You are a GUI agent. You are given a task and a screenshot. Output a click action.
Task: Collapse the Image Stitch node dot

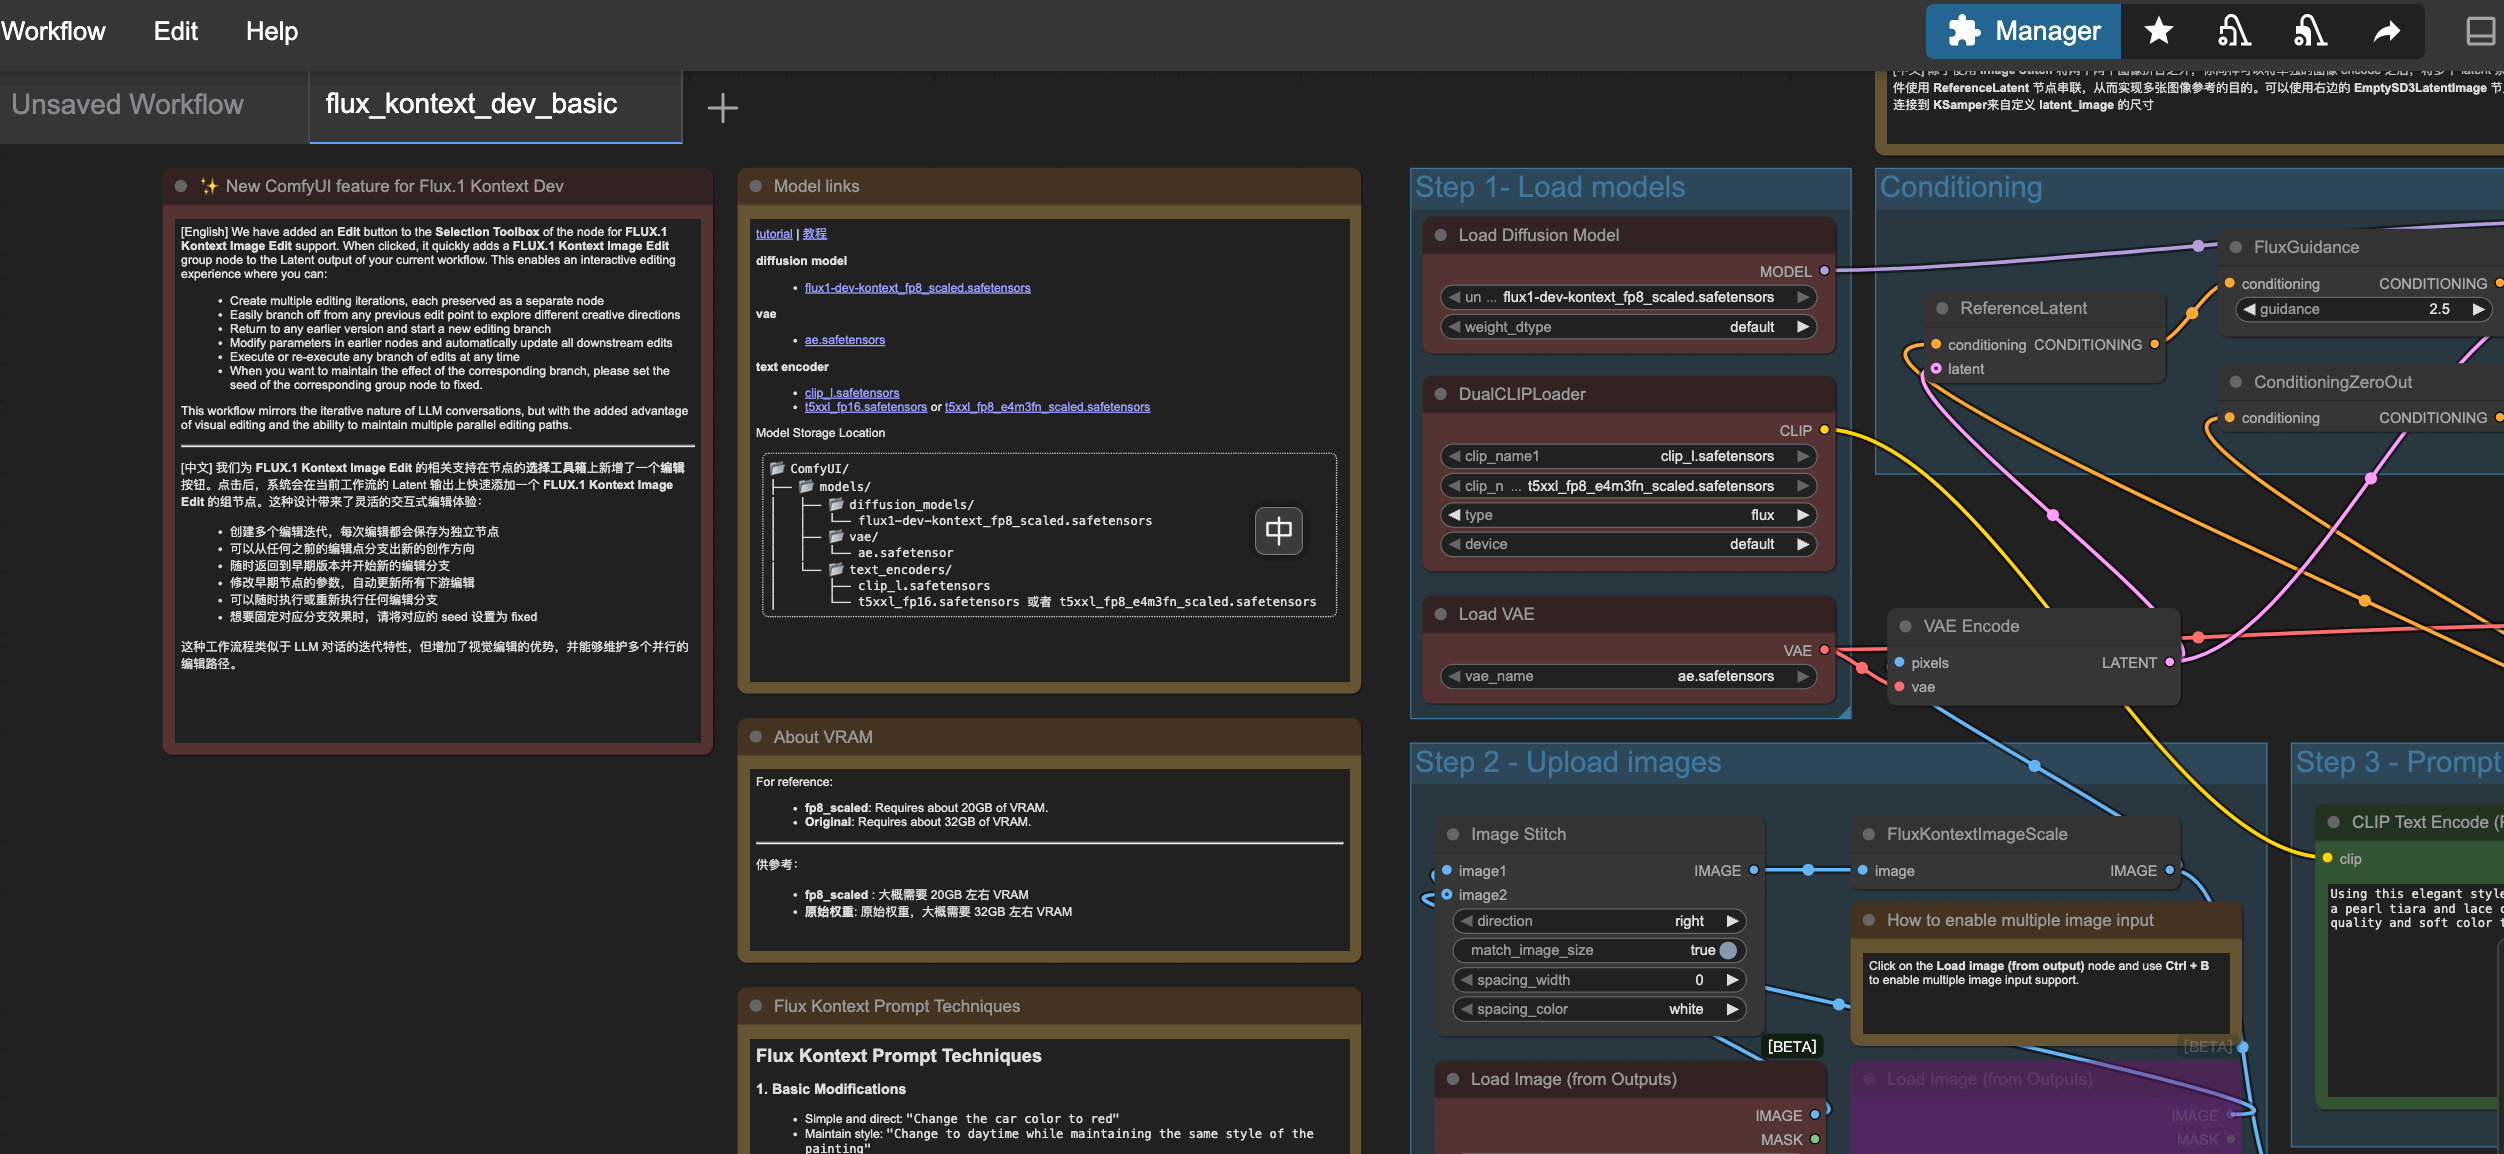coord(1453,834)
